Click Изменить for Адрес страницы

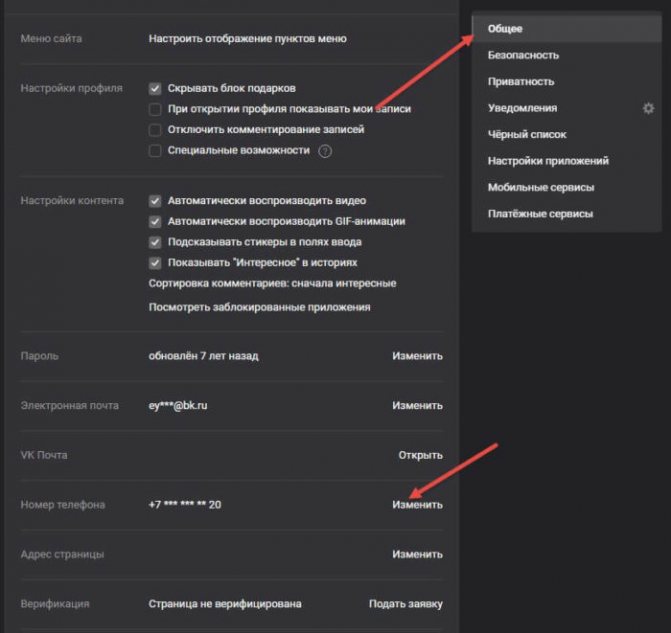(x=417, y=555)
